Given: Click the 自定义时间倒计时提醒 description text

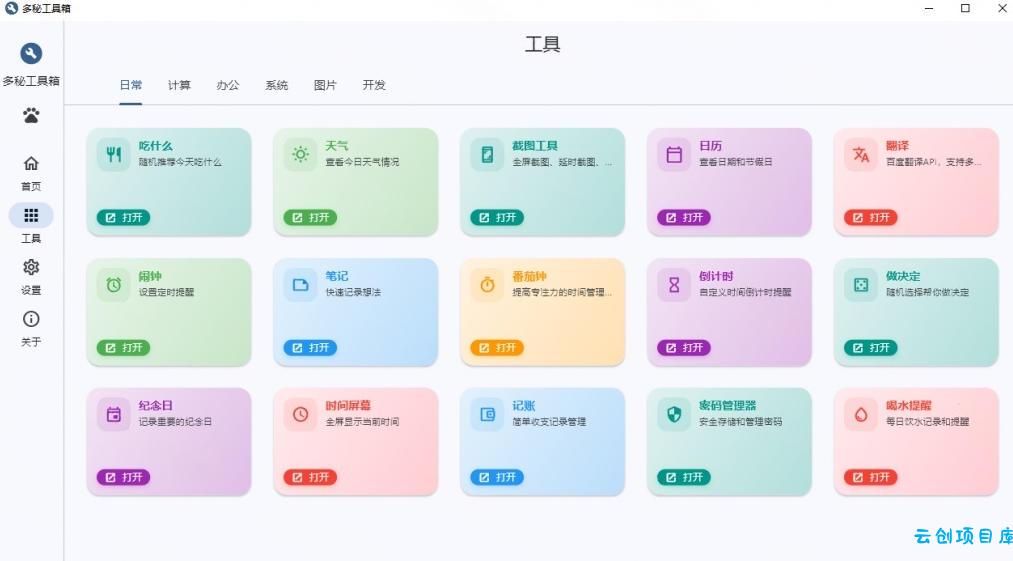Looking at the screenshot, I should pos(745,292).
